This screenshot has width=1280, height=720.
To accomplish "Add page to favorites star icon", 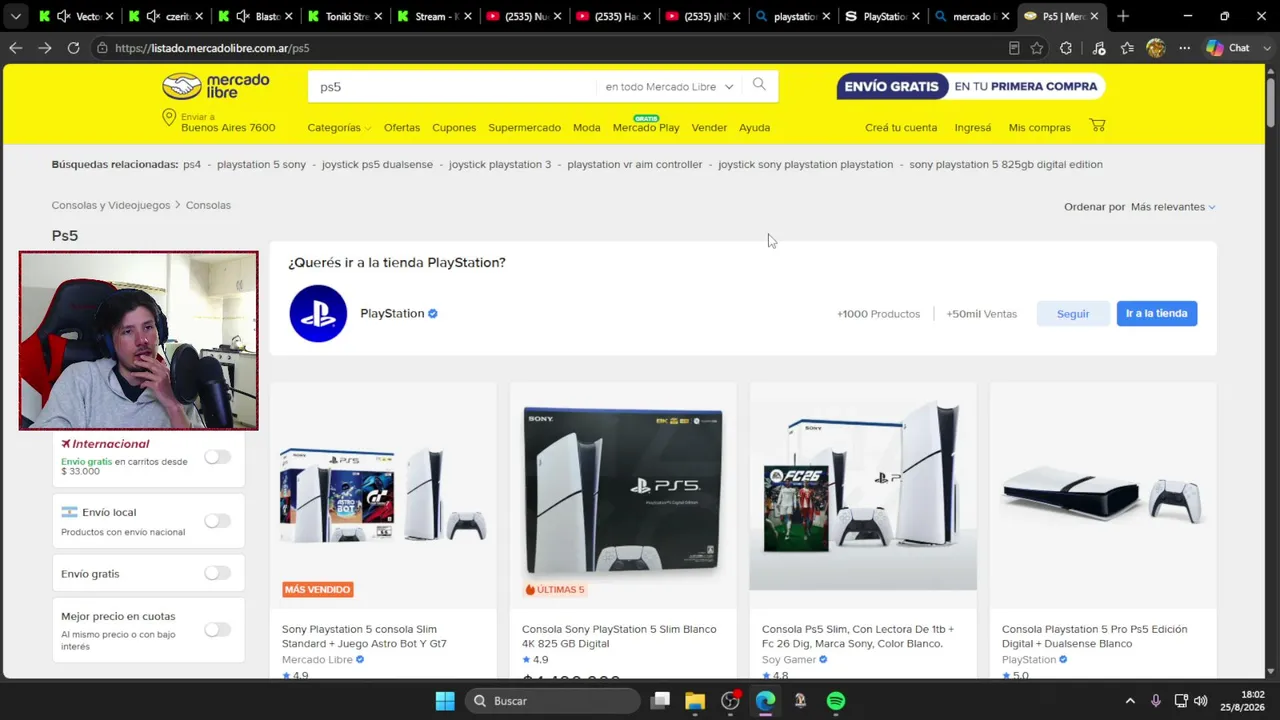I will [1037, 48].
